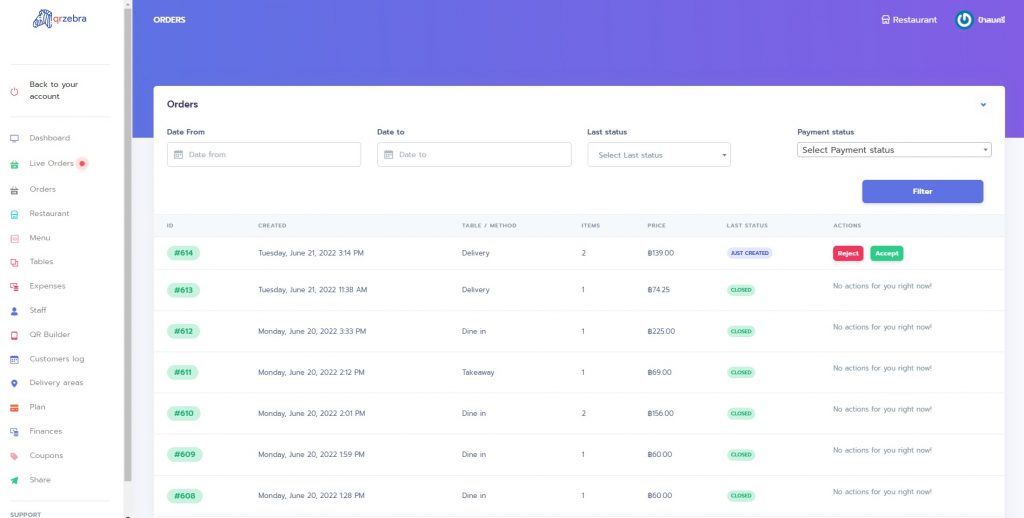
Task: Click the Date to input field
Action: click(474, 155)
